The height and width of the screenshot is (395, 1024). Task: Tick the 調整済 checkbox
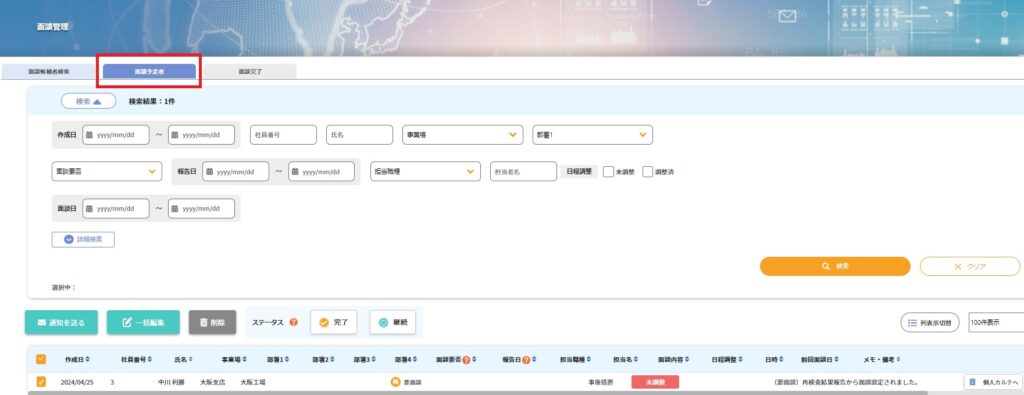pyautogui.click(x=648, y=172)
